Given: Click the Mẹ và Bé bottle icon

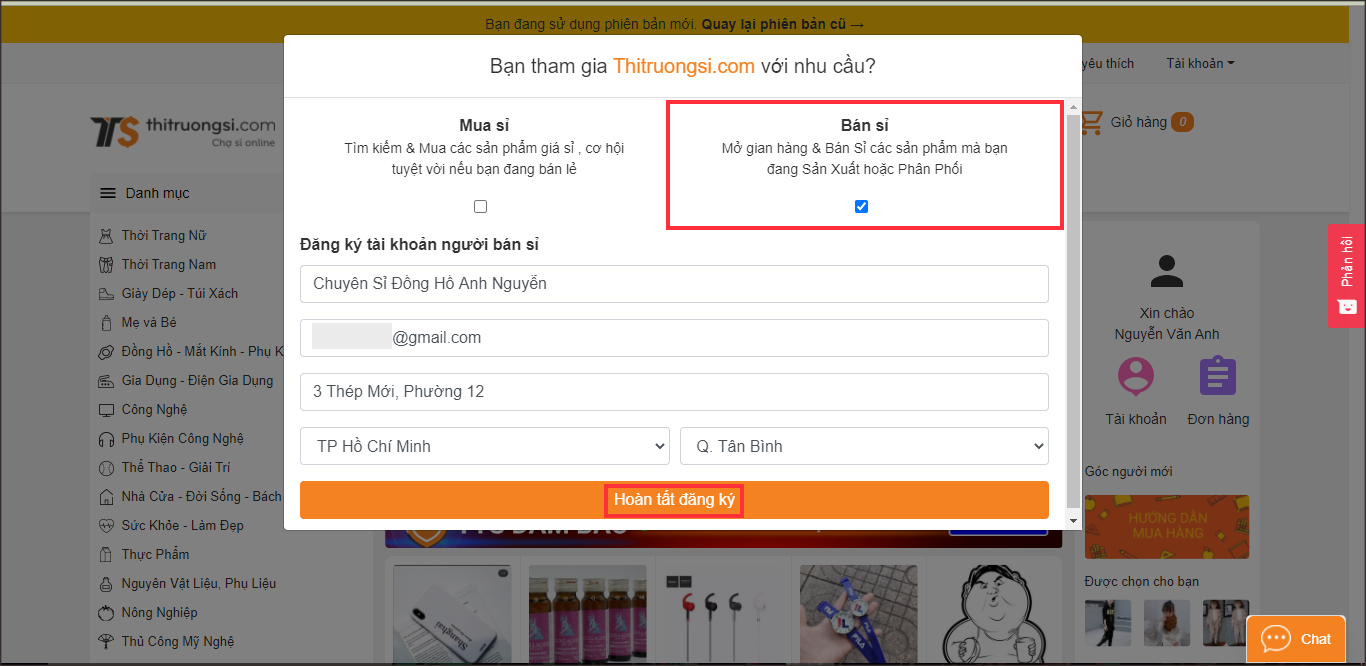Looking at the screenshot, I should click(x=106, y=323).
